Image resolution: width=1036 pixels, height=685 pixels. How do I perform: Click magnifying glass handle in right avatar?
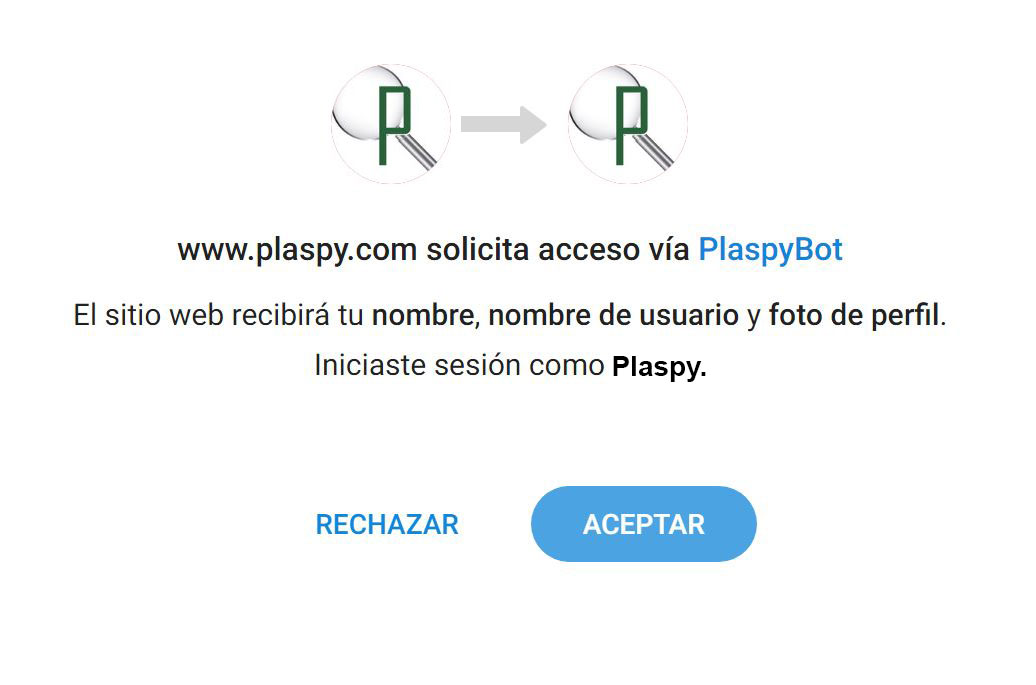click(x=656, y=149)
